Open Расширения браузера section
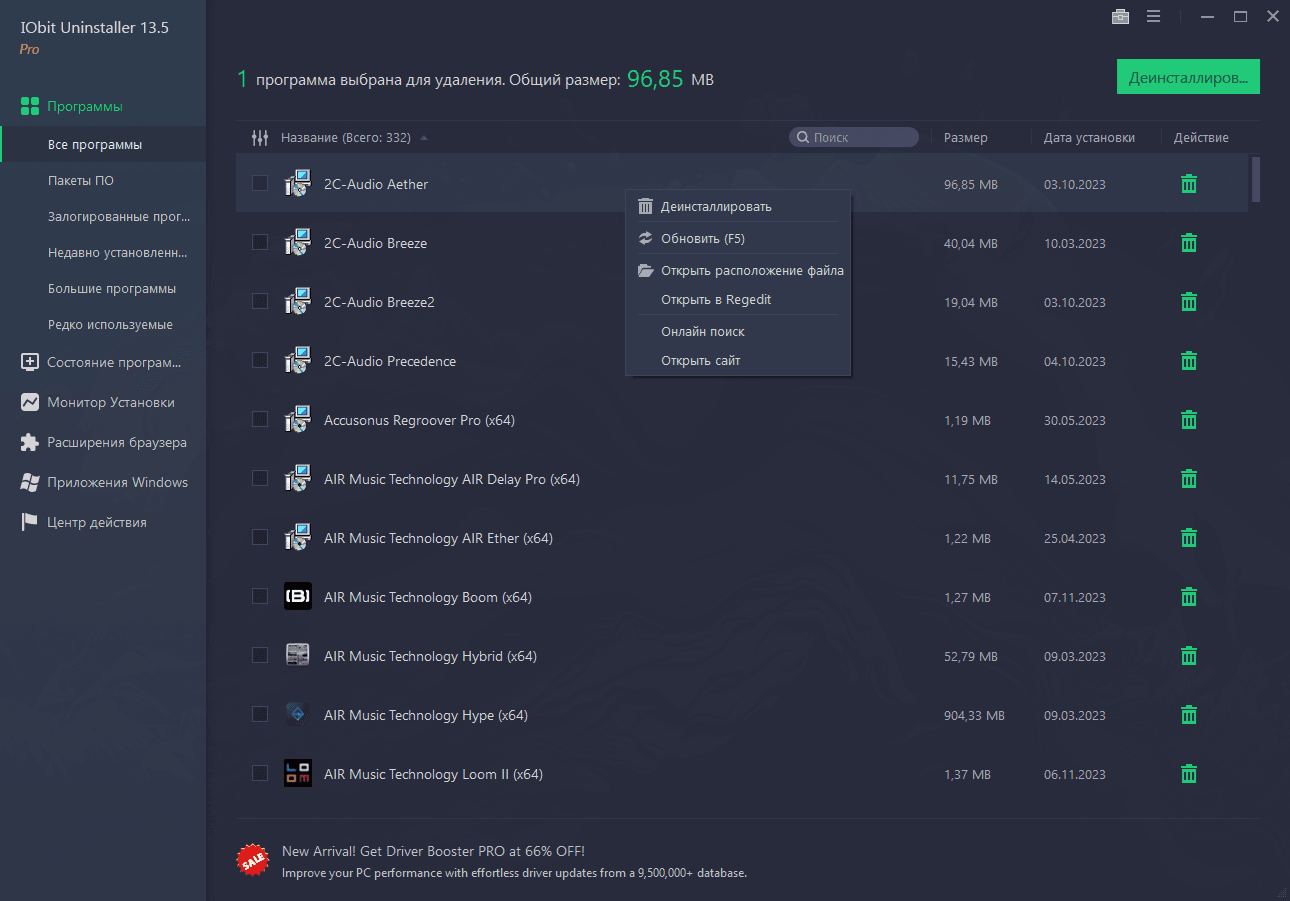The height and width of the screenshot is (901, 1290). point(116,442)
